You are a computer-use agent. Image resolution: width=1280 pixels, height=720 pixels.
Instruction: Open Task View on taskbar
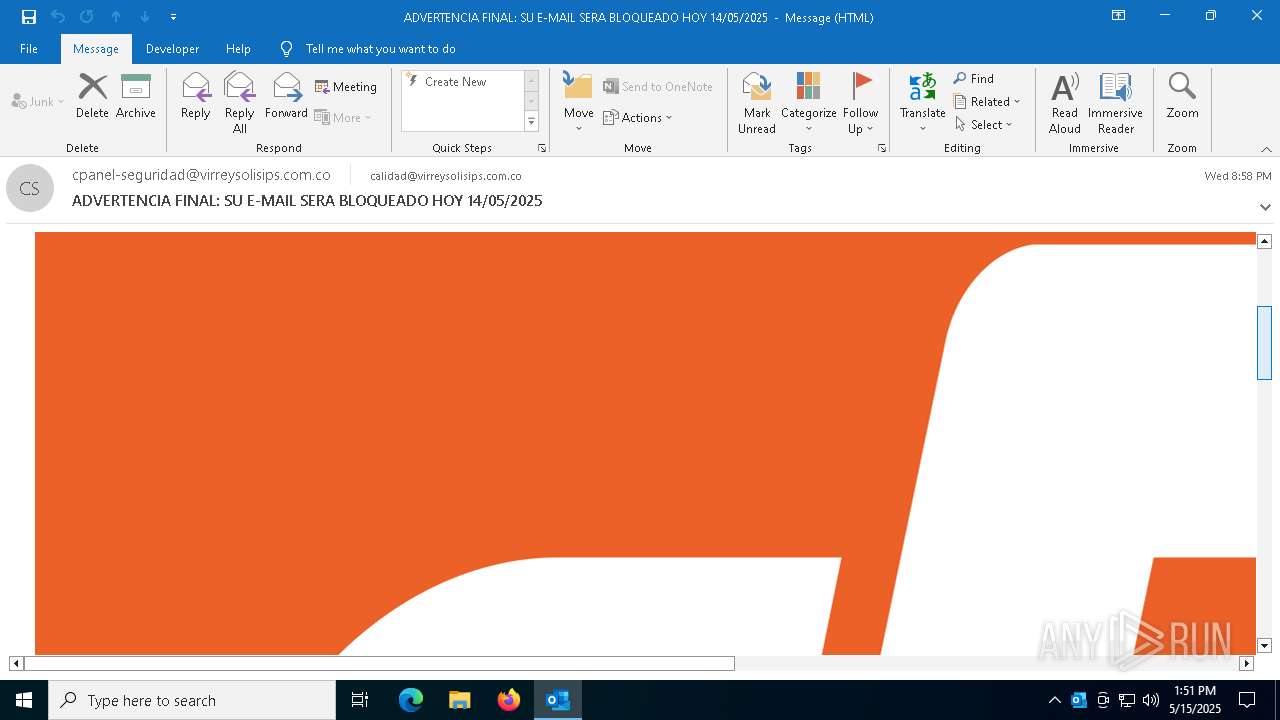pos(360,700)
